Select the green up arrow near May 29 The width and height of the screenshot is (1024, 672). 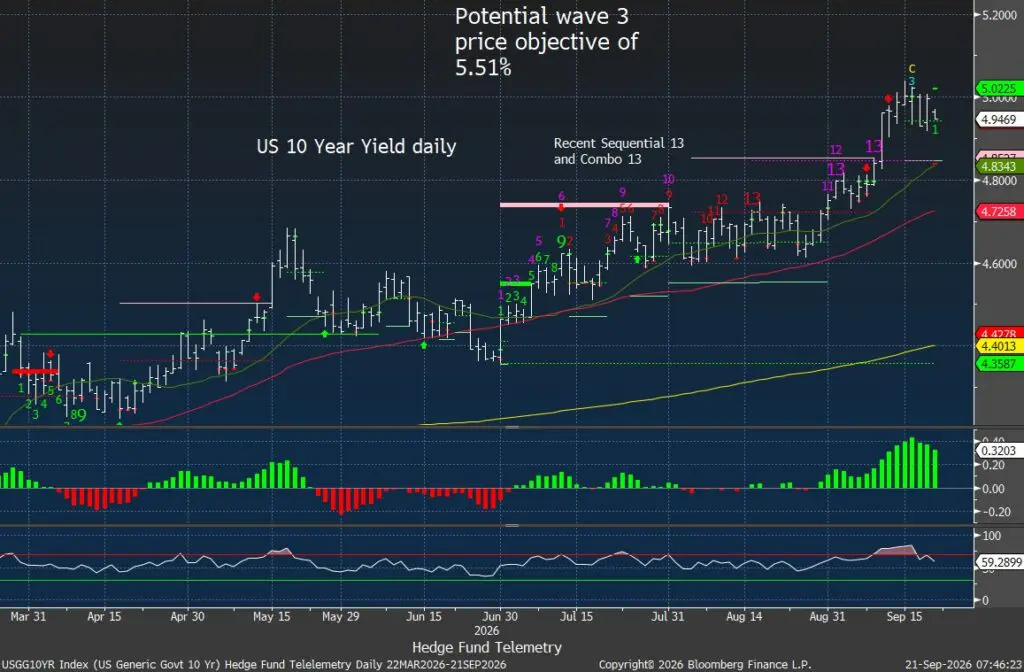pyautogui.click(x=325, y=334)
